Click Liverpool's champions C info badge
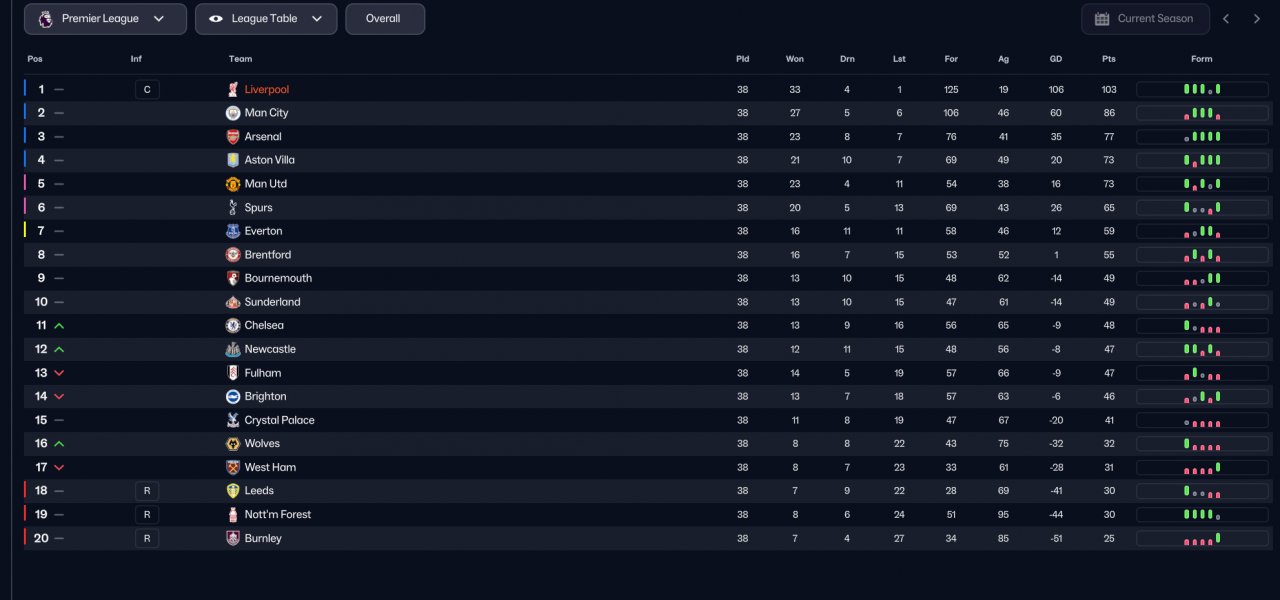 [x=147, y=90]
